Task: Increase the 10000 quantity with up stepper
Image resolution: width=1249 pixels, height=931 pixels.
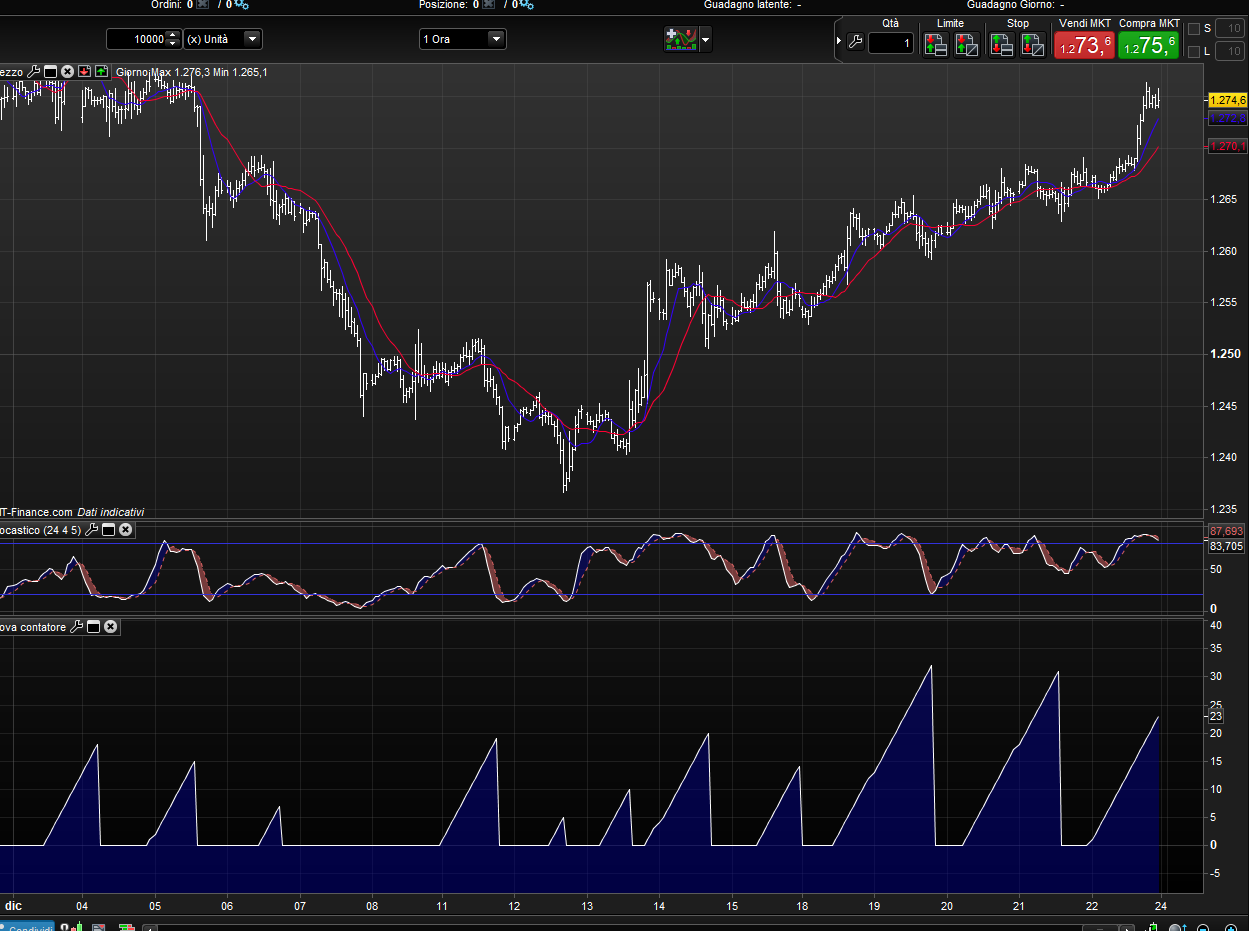Action: click(173, 35)
